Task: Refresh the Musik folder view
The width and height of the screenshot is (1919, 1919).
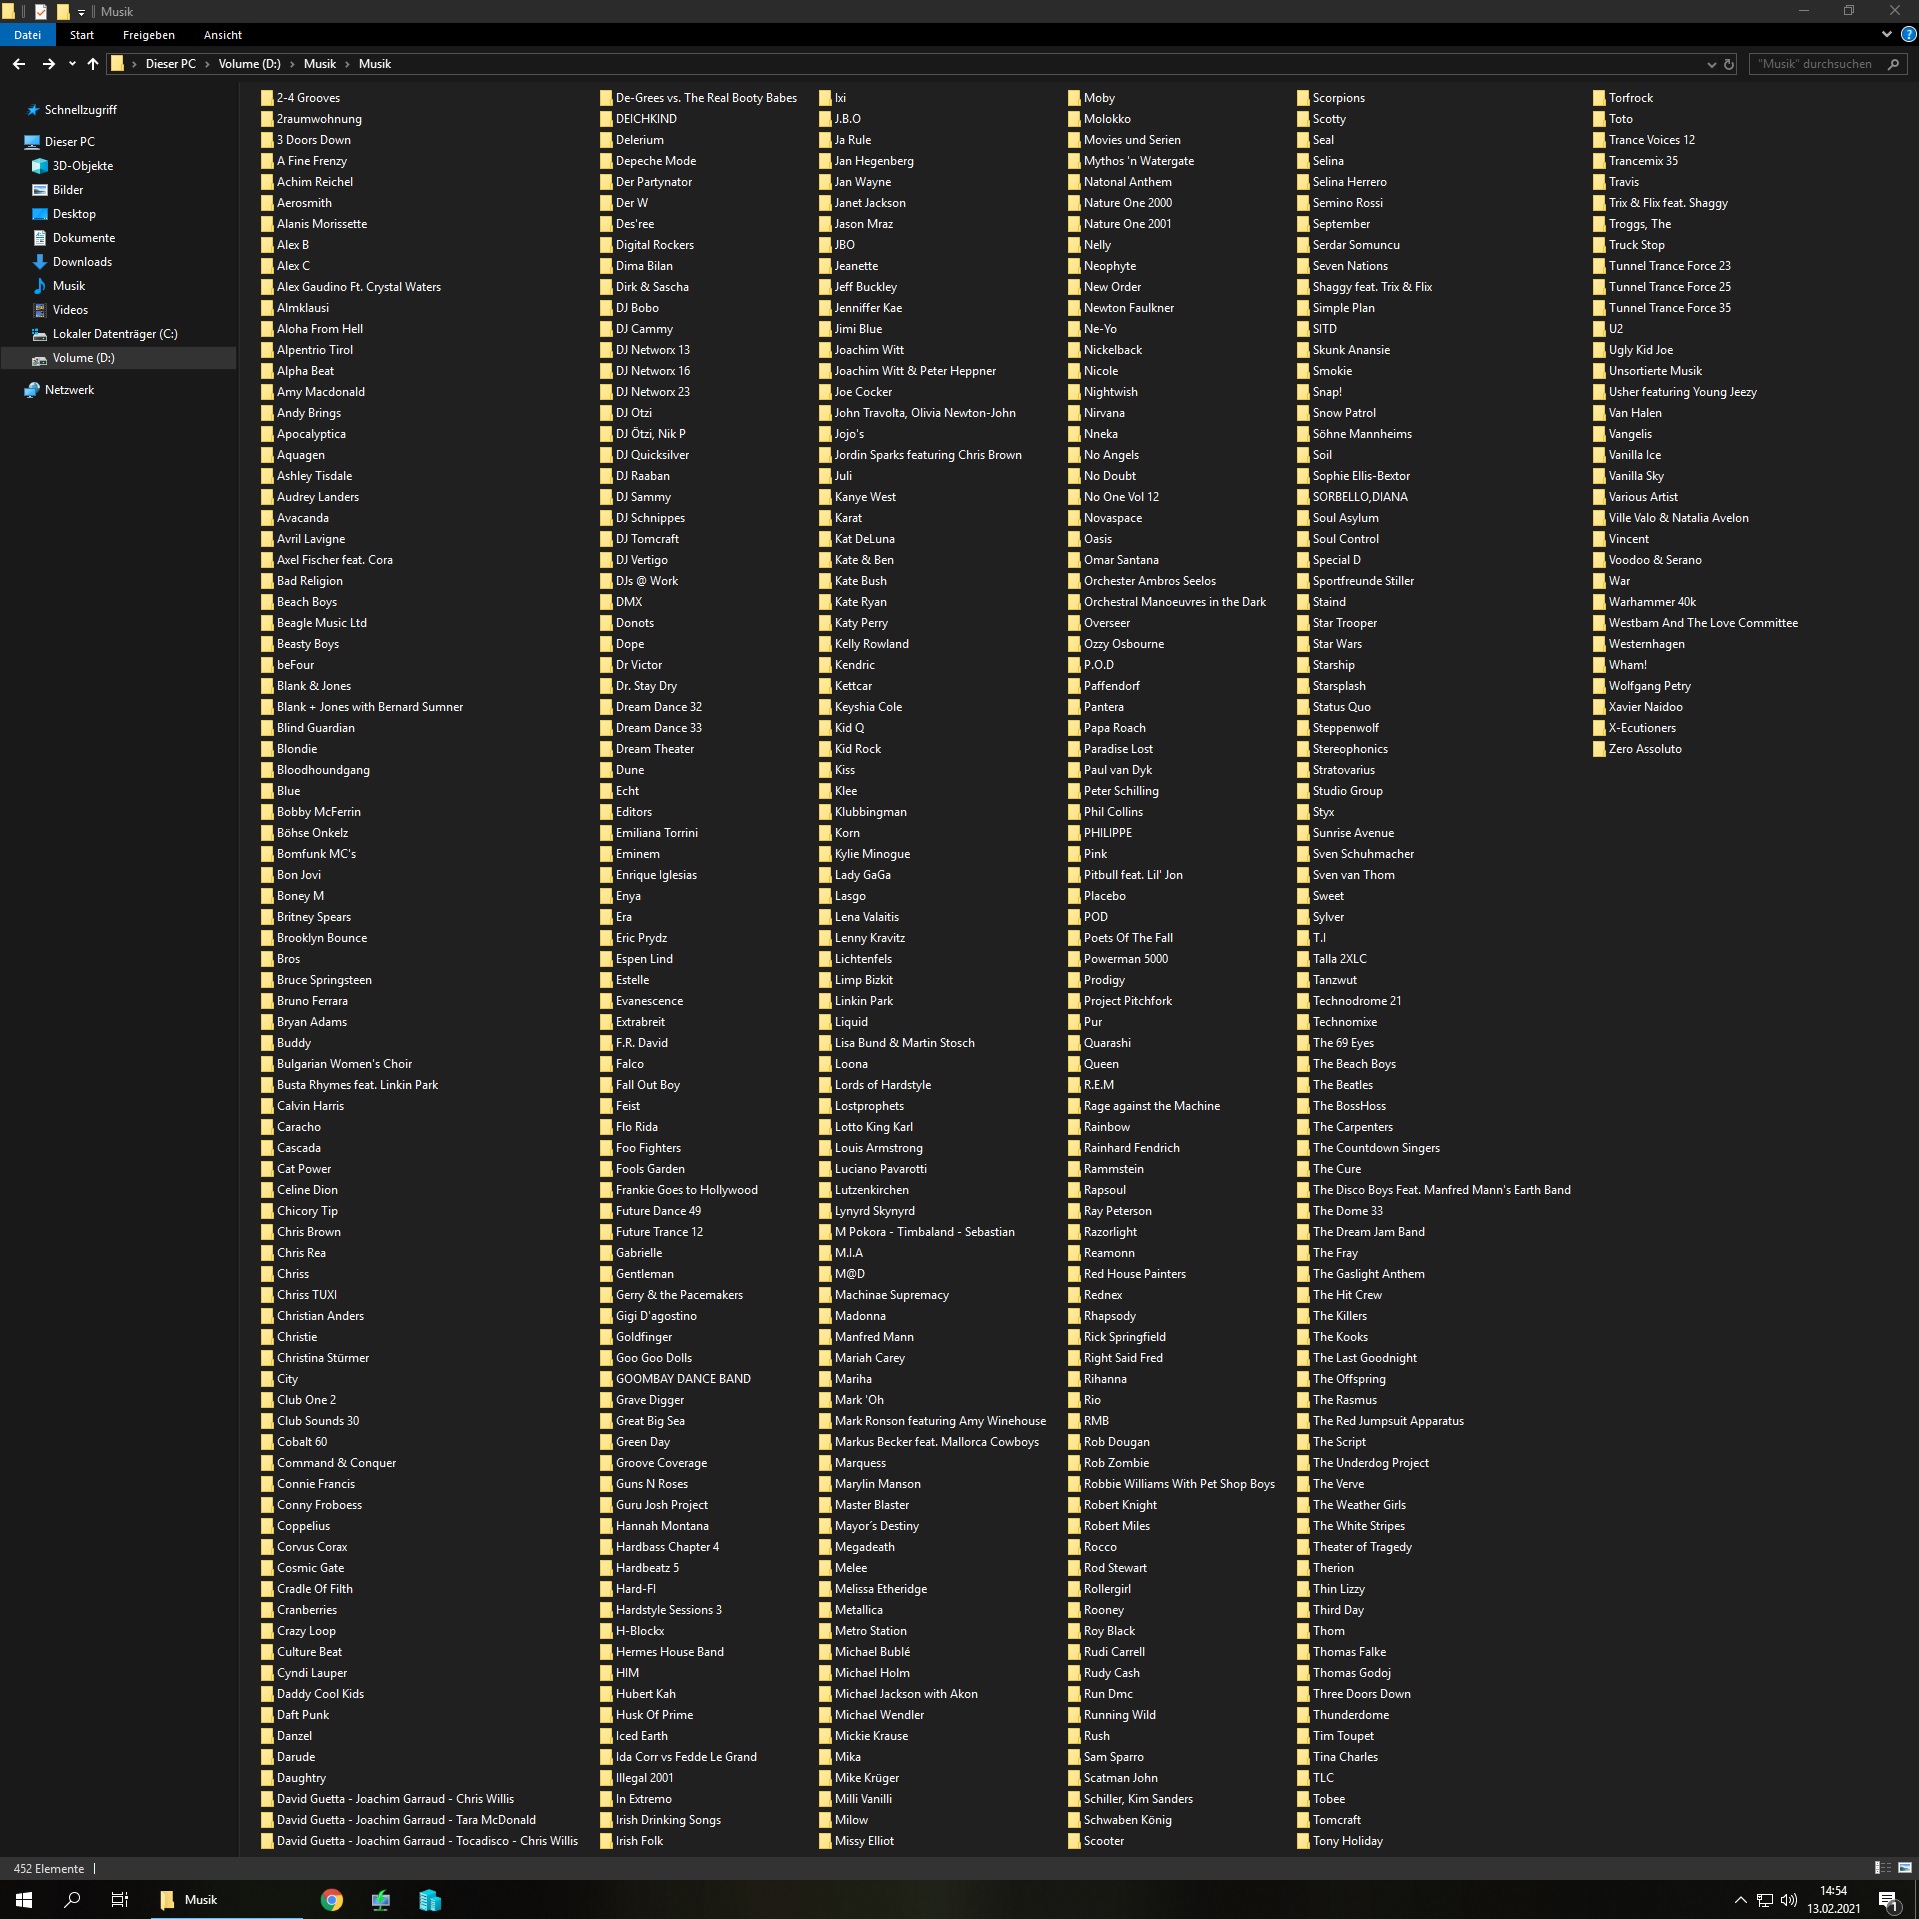Action: coord(1729,64)
